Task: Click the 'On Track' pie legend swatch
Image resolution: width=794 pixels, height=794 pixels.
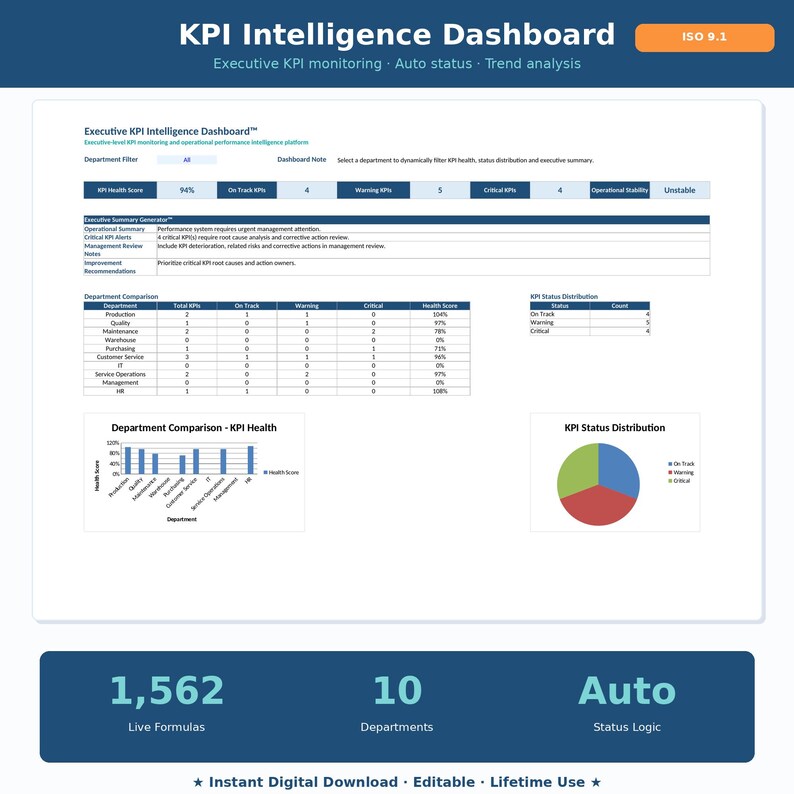Action: [x=670, y=464]
